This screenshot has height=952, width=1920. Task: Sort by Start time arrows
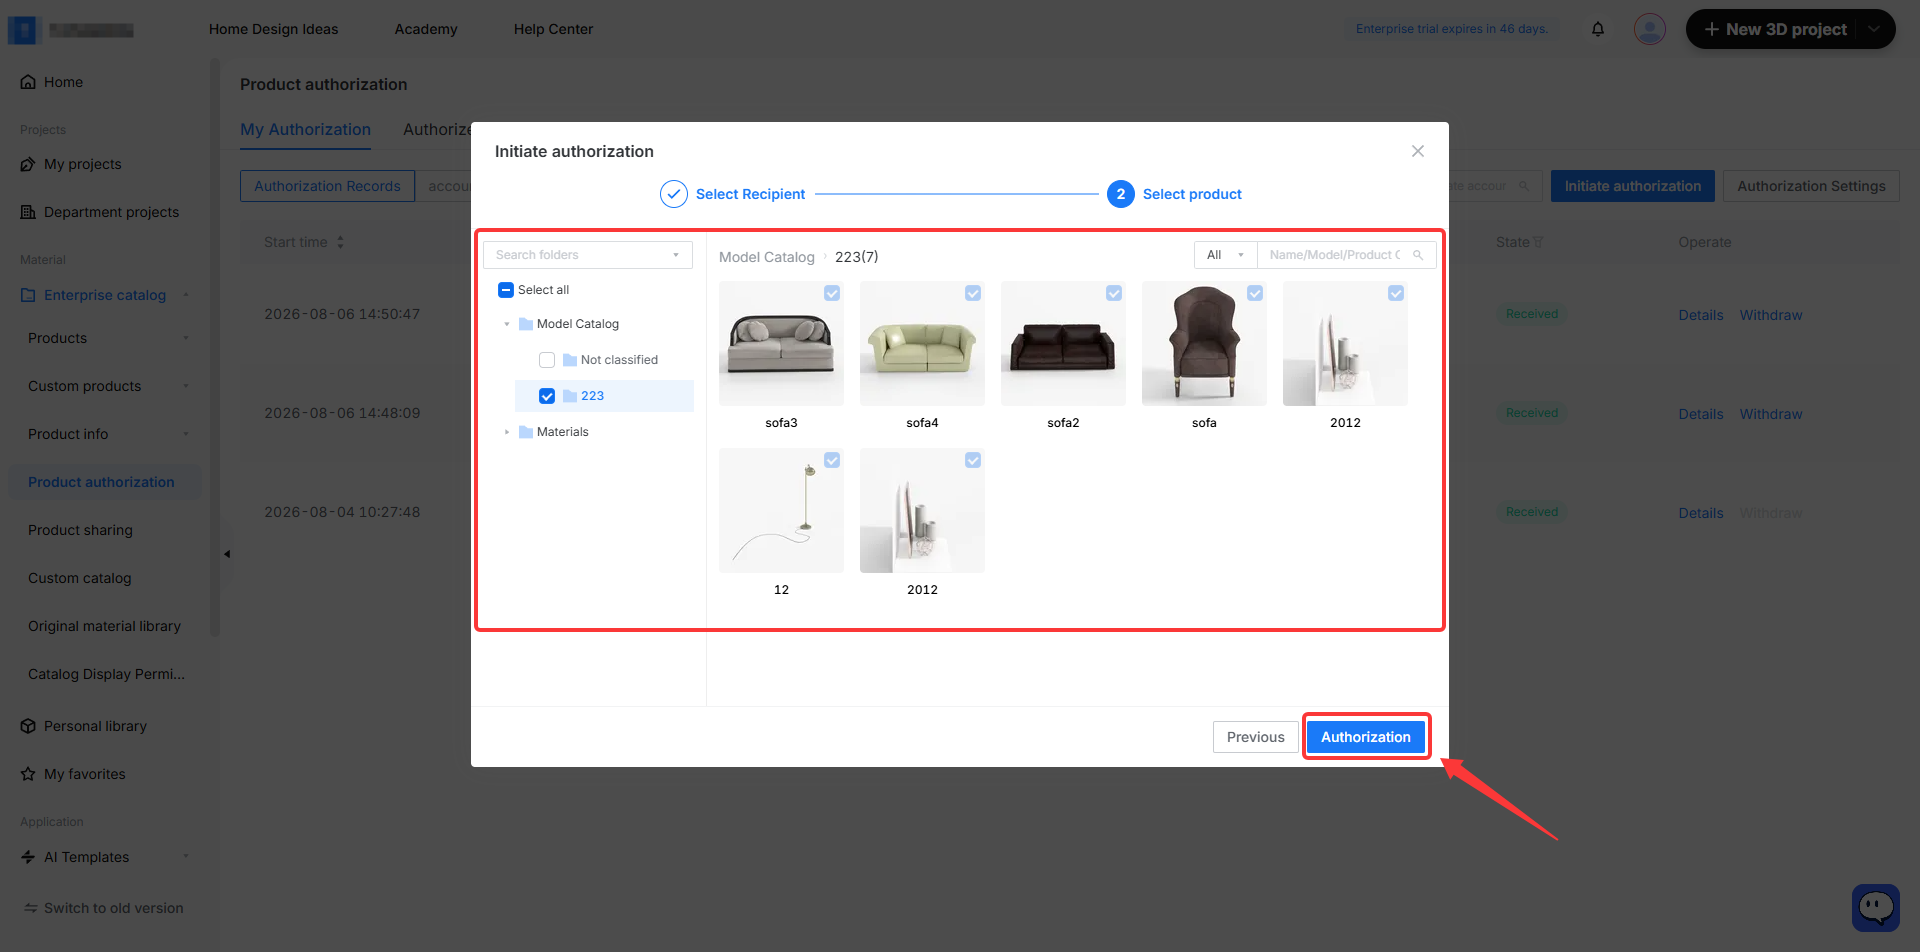(x=340, y=242)
